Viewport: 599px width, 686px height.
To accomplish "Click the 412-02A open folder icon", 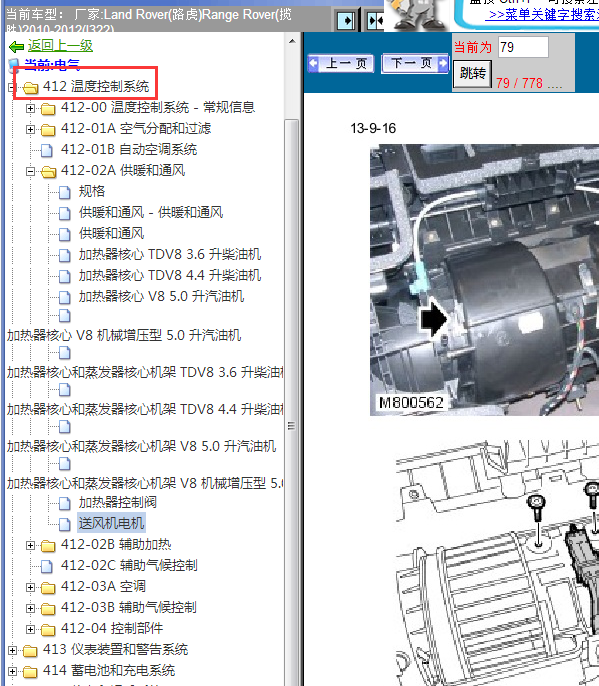I will [48, 172].
